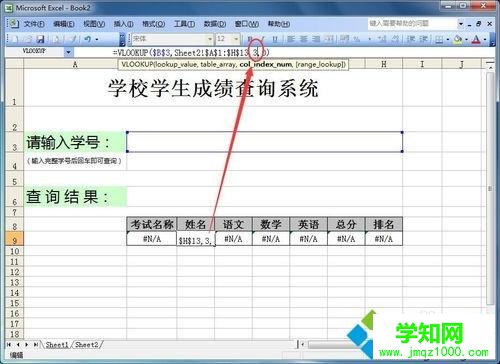Open the Name Box function dropdown arrow

68,52
